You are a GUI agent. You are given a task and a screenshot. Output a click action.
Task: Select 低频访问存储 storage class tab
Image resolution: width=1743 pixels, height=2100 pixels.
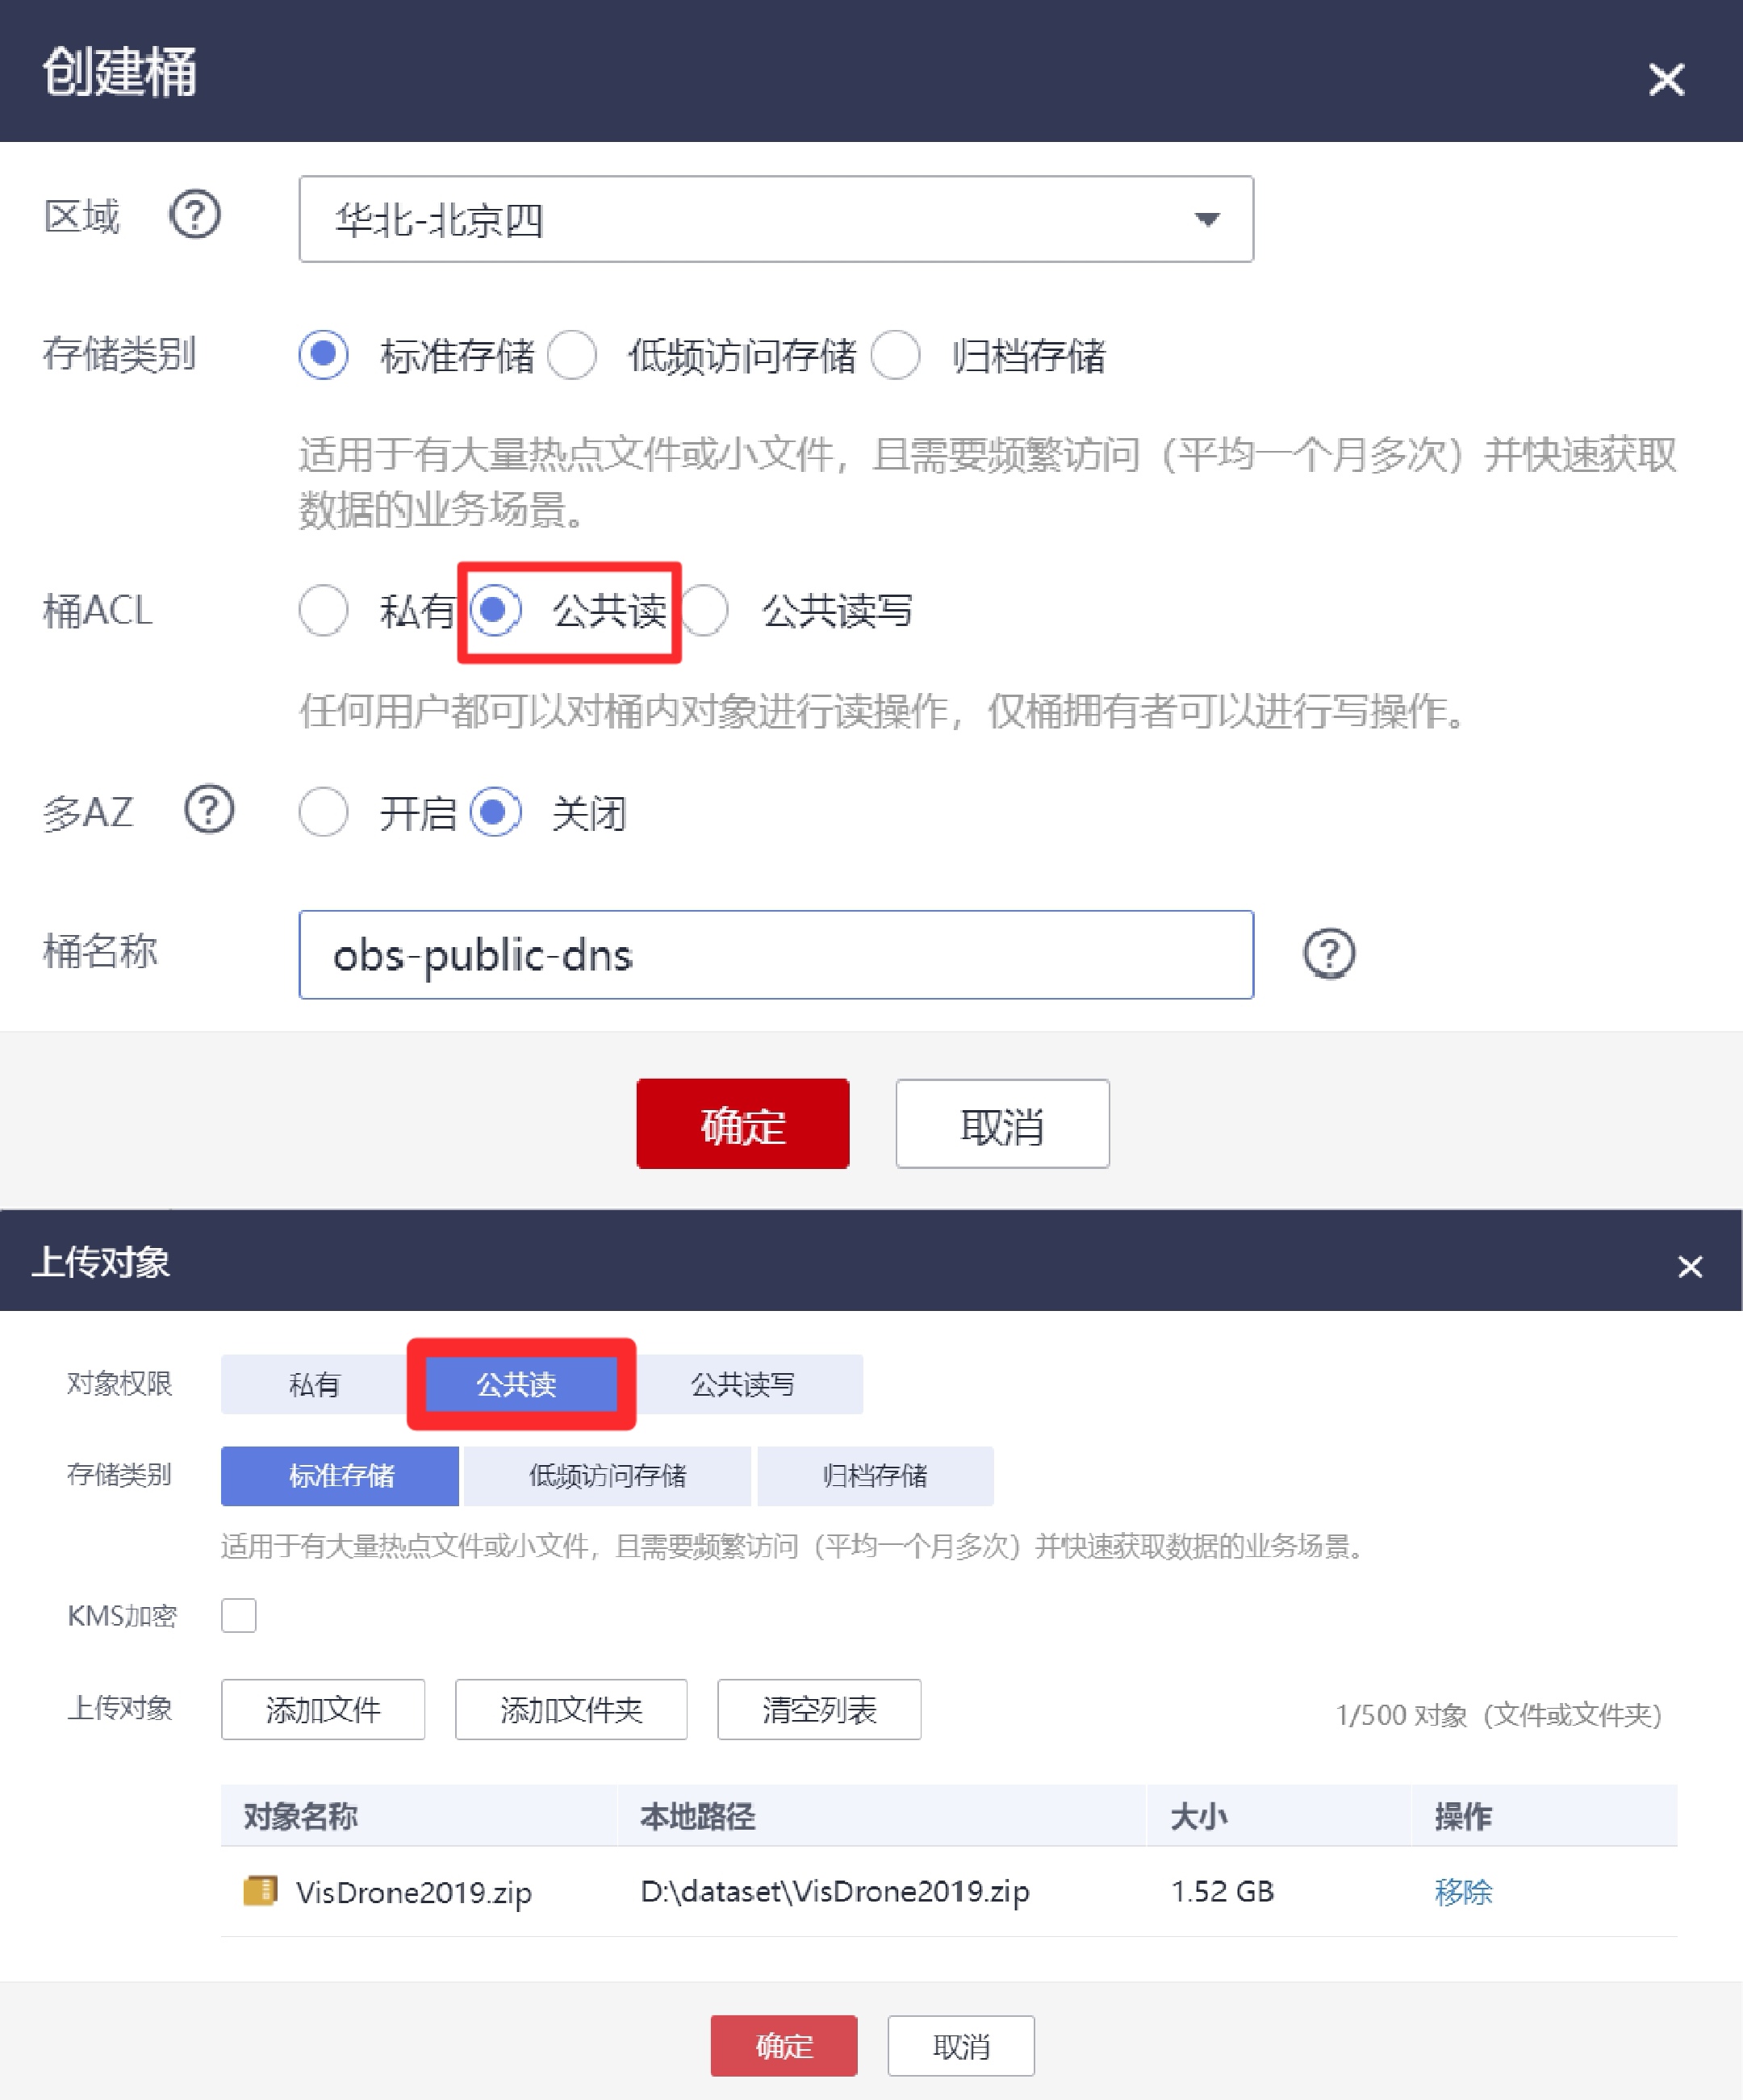pos(607,1476)
